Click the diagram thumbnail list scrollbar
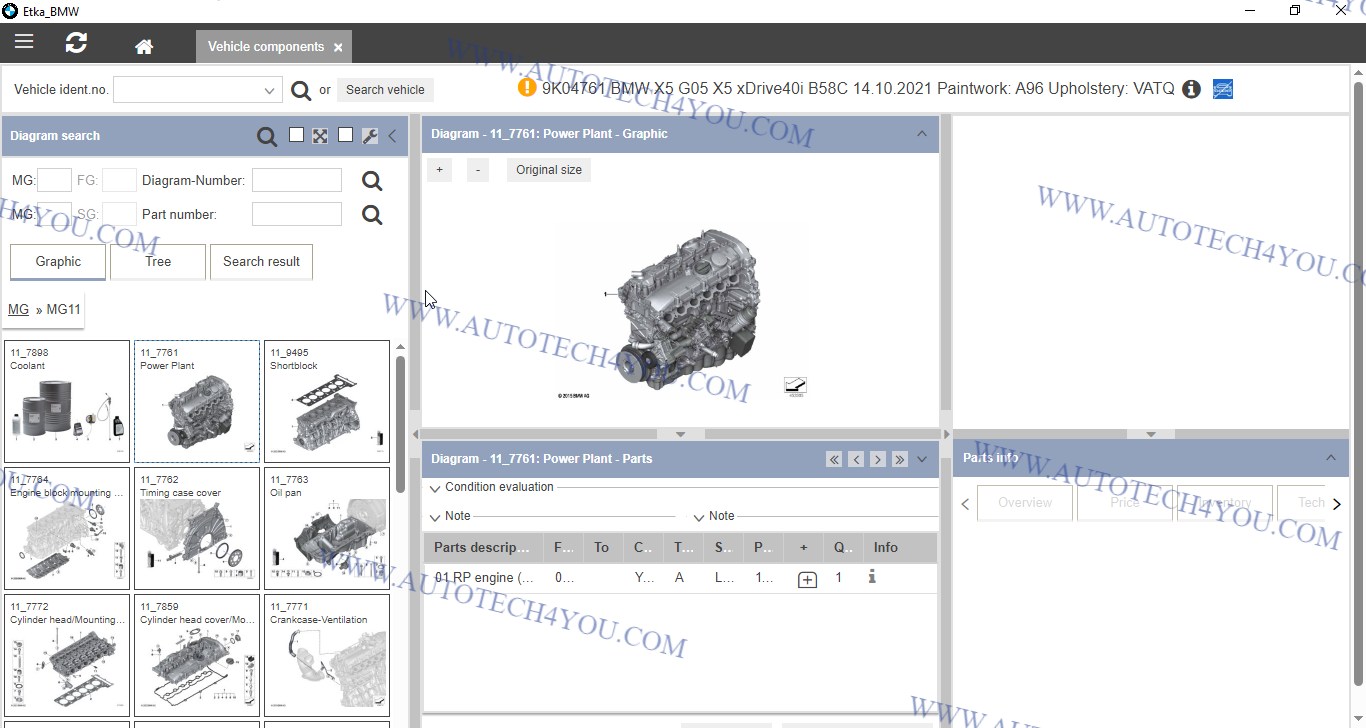The image size is (1366, 728). click(x=400, y=420)
